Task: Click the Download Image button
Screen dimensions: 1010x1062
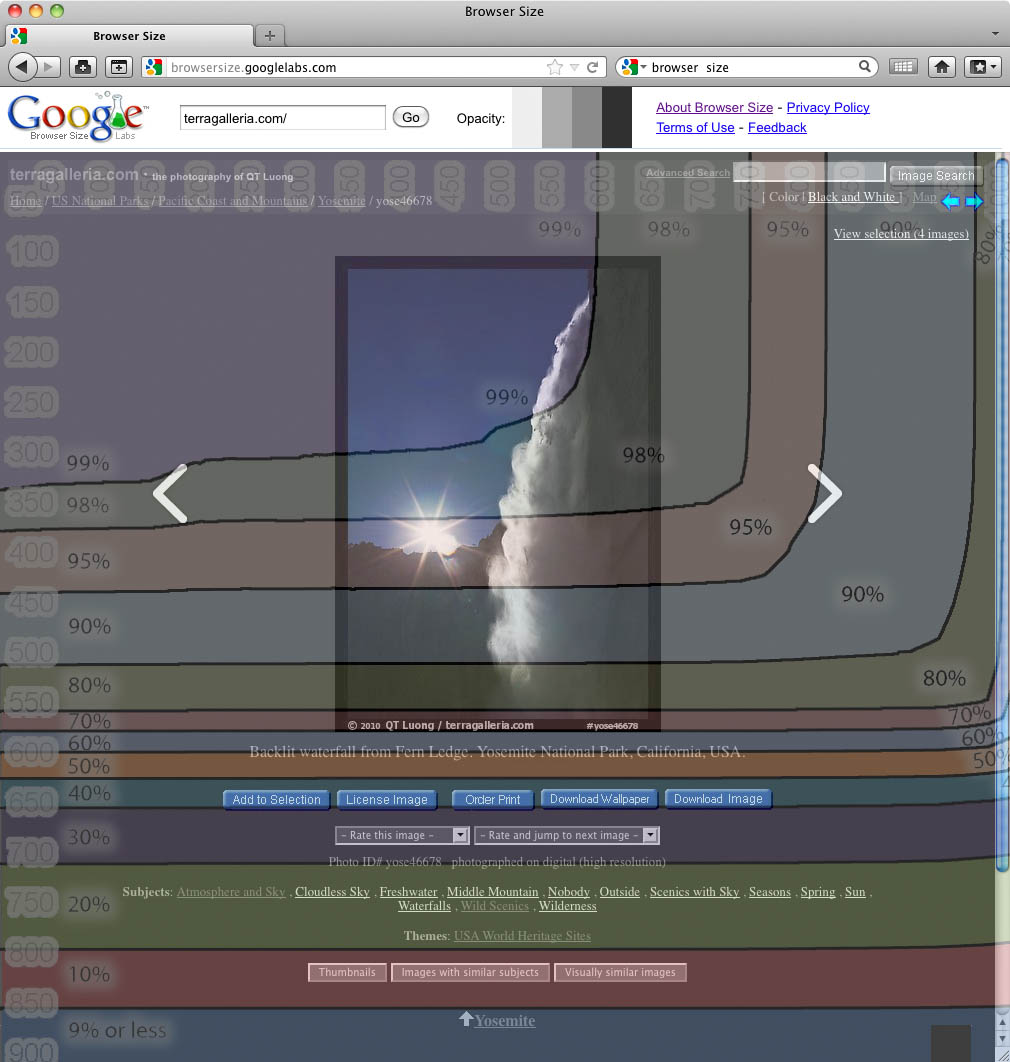Action: coord(718,799)
